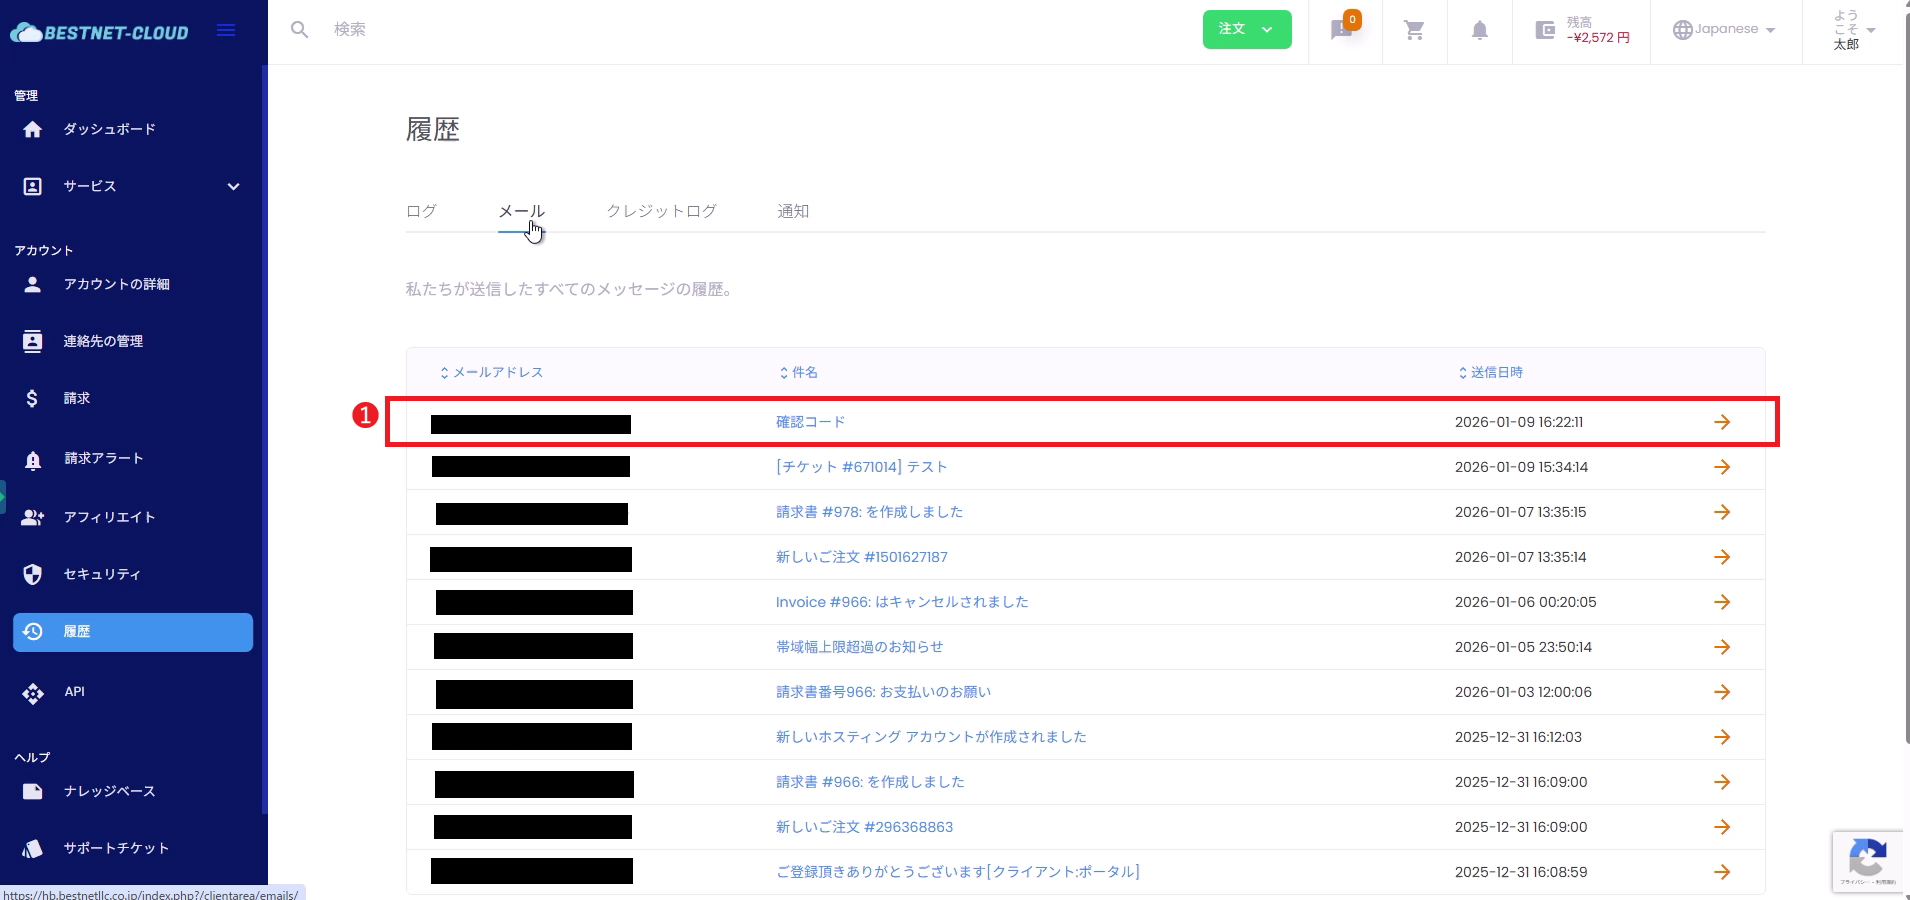Open the 請求書 #978: を作成しました link
1910x900 pixels.
pos(869,512)
